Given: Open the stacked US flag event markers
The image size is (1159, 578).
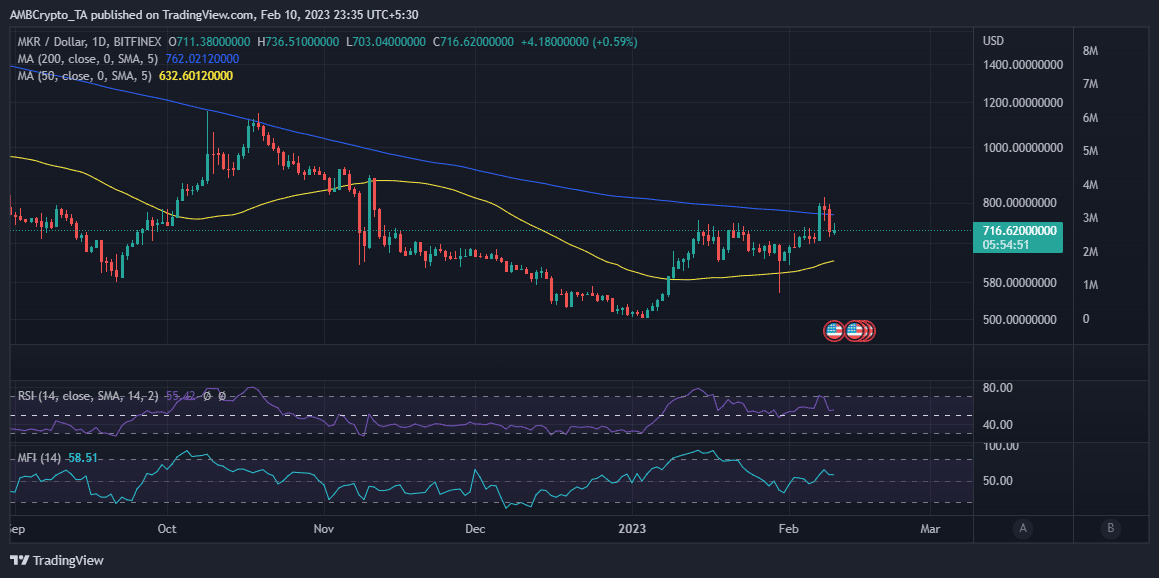Looking at the screenshot, I should pyautogui.click(x=861, y=331).
